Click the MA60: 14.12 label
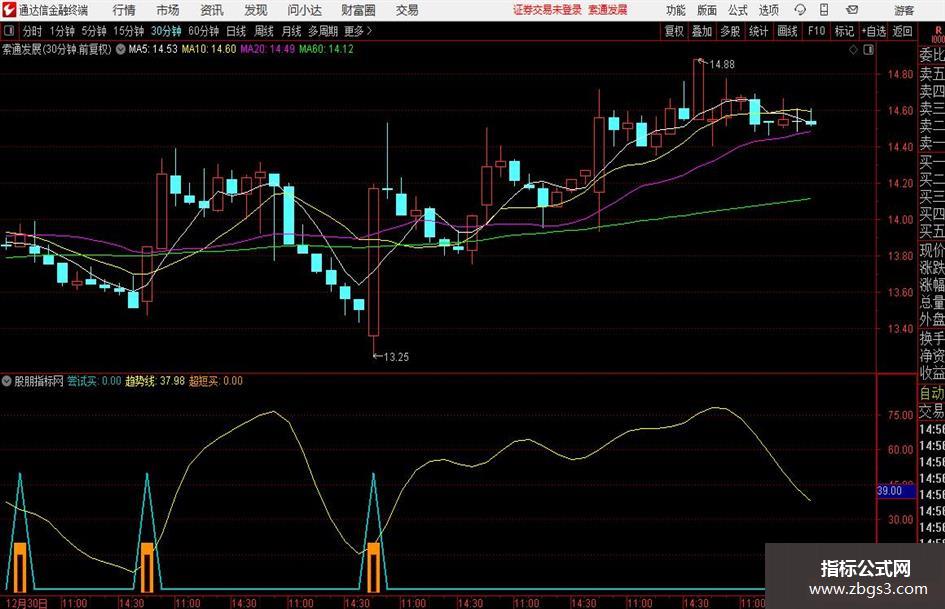945x609 pixels. tap(326, 49)
